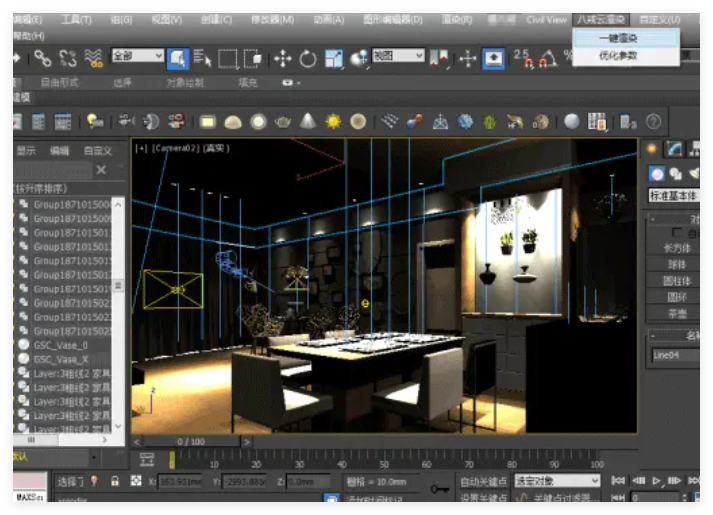Activate the Select and Move tool

pos(282,59)
